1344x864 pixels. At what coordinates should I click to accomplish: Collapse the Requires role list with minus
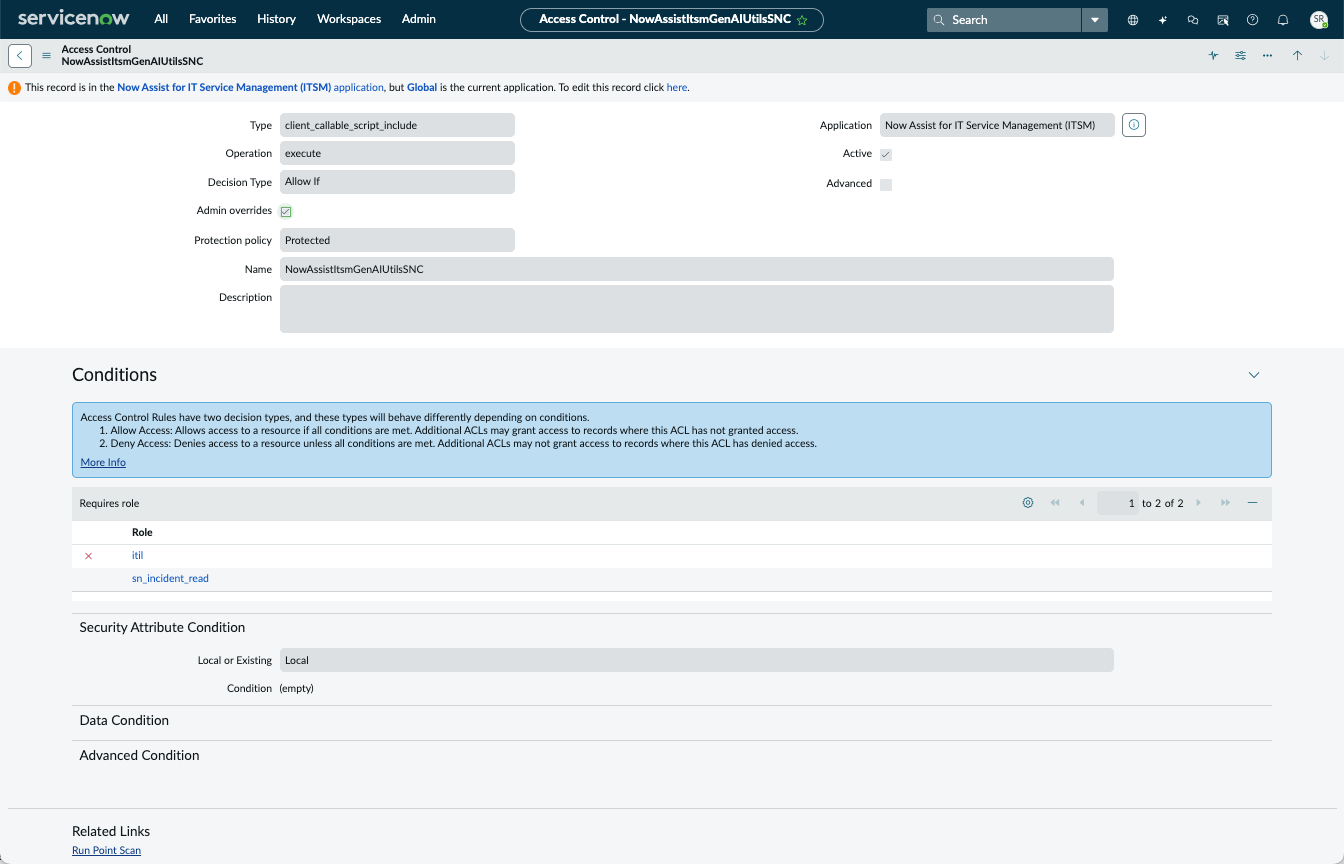coord(1252,503)
